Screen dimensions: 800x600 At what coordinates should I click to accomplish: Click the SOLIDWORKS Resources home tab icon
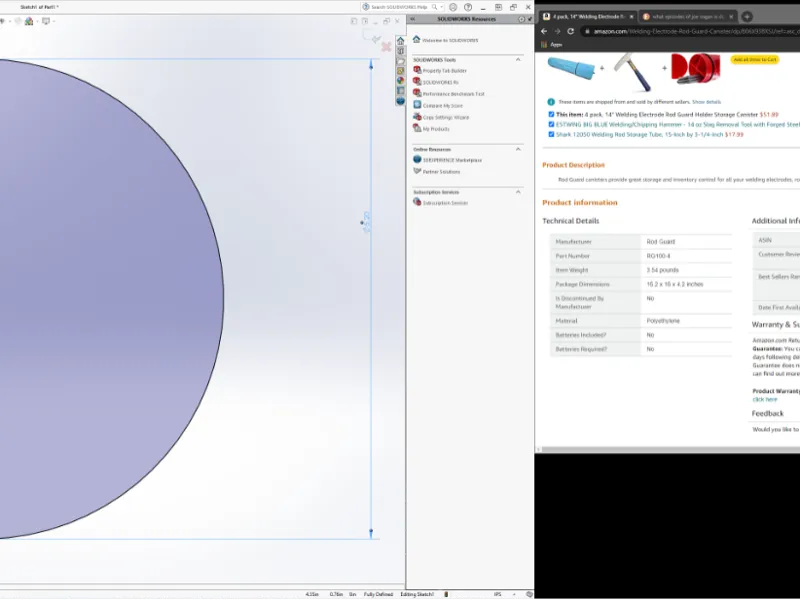401,41
